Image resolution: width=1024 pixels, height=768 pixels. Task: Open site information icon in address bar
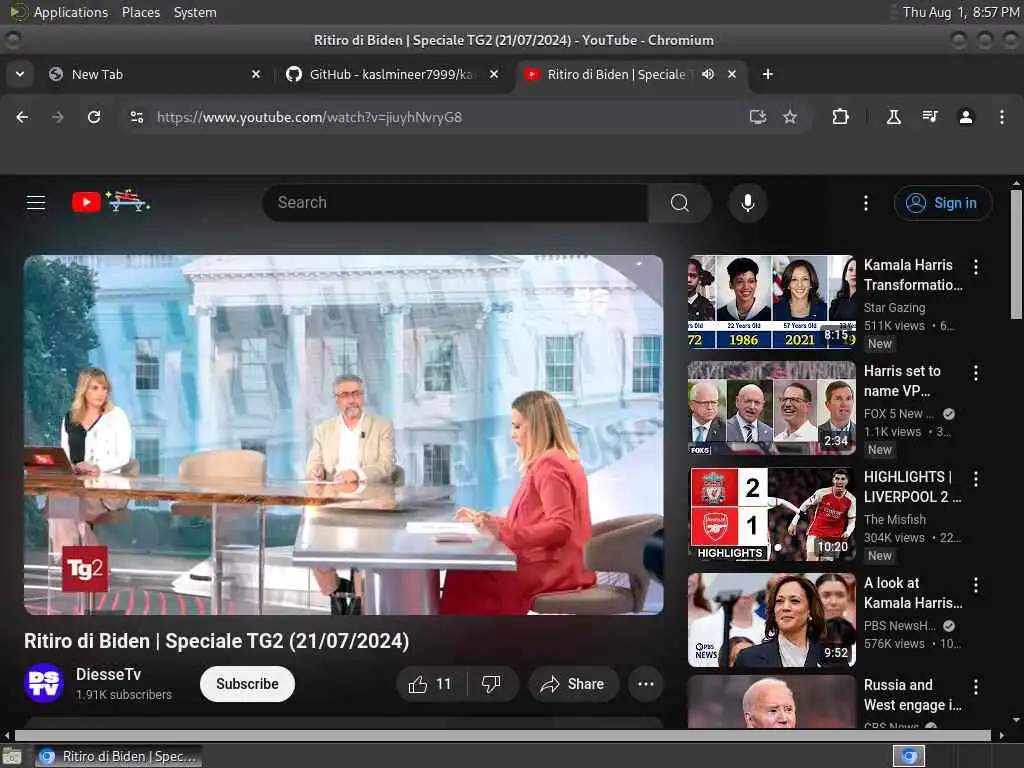[136, 117]
